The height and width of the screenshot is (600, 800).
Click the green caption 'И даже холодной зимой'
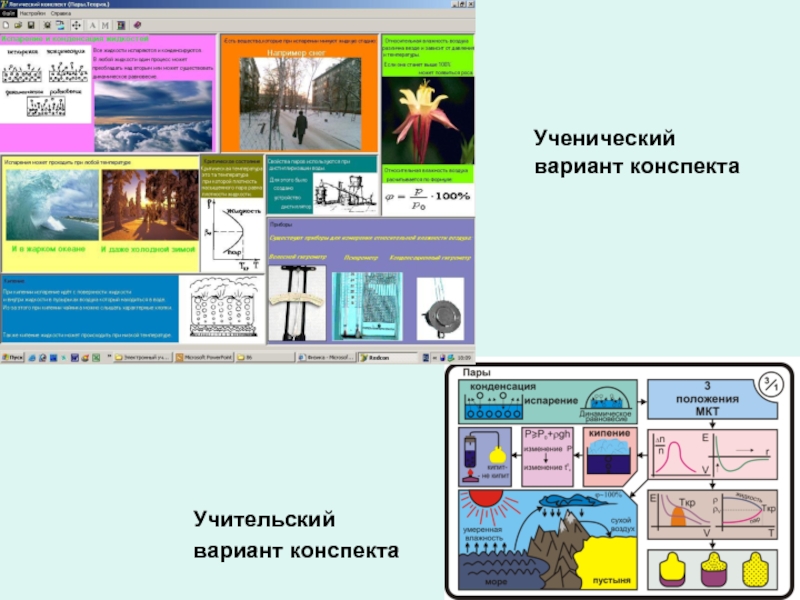tap(148, 249)
